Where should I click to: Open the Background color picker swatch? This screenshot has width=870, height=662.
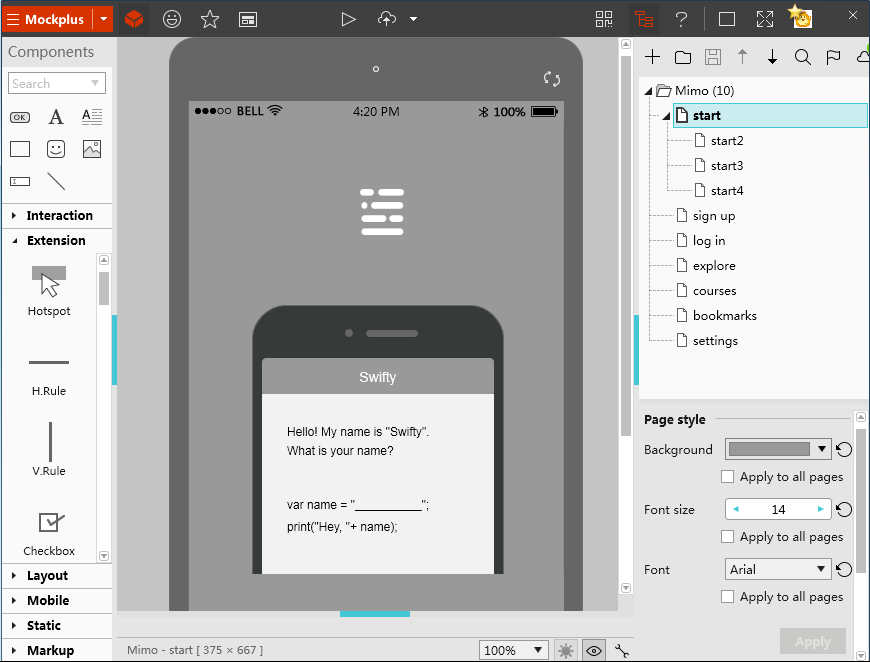[778, 449]
